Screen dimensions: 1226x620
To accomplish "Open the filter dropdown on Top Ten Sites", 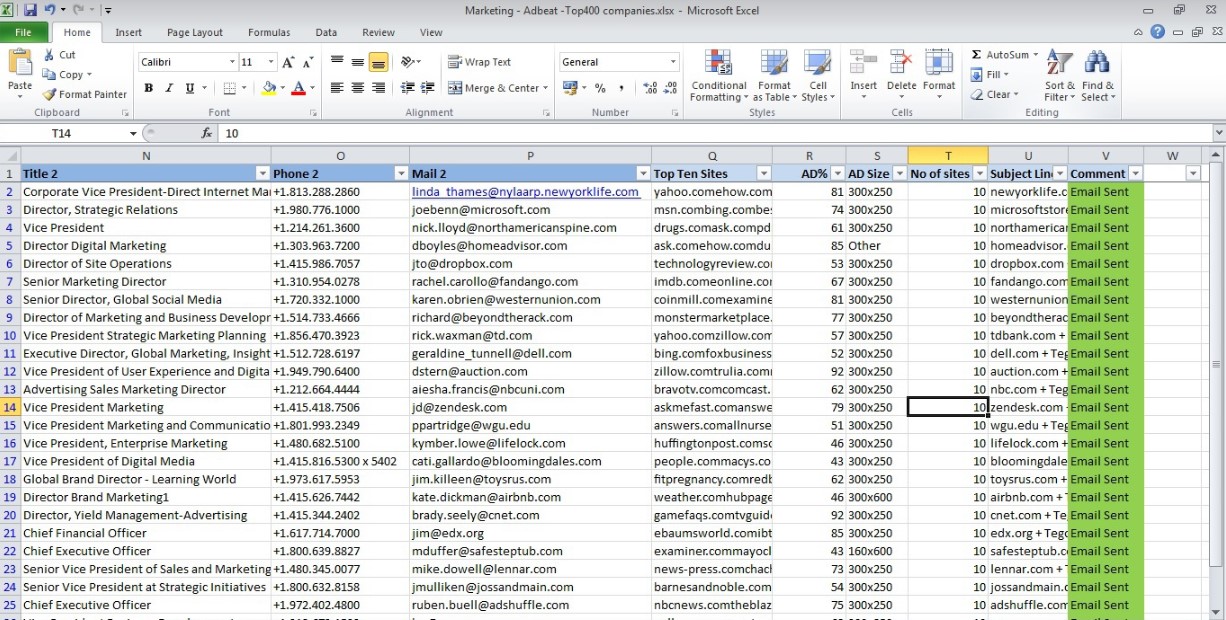I will pos(763,173).
